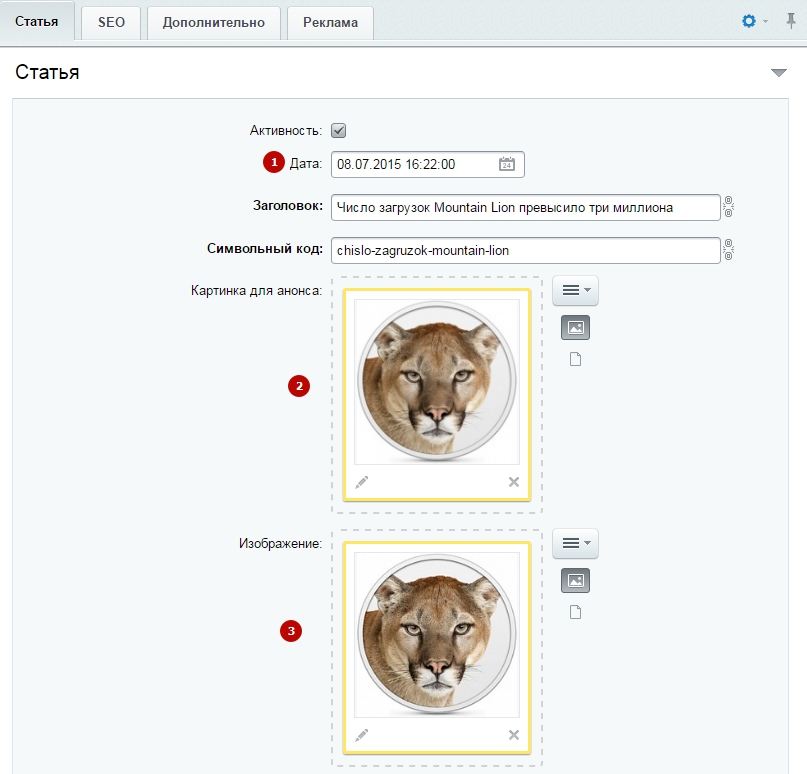The height and width of the screenshot is (774, 807).
Task: Click file icon beside Изображение
Action: coord(575,612)
